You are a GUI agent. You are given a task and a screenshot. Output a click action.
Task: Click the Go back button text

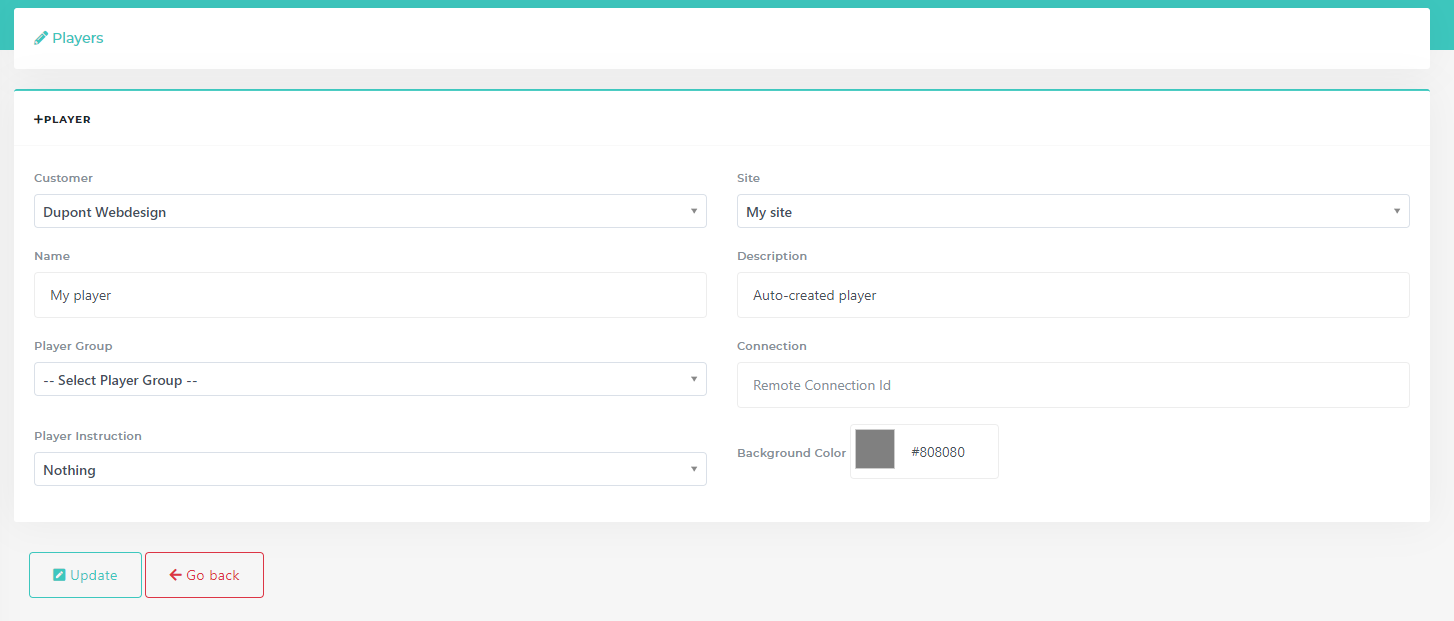pos(213,575)
